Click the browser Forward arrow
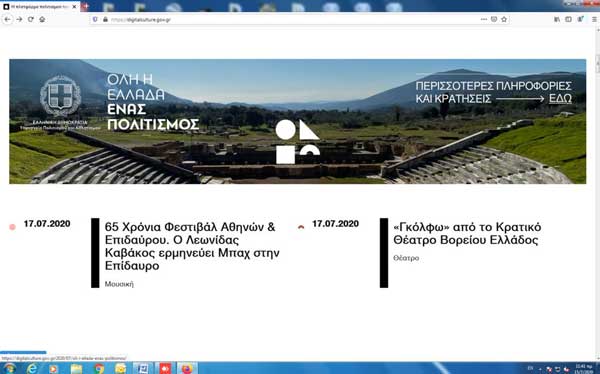This screenshot has height=374, width=600. point(19,20)
